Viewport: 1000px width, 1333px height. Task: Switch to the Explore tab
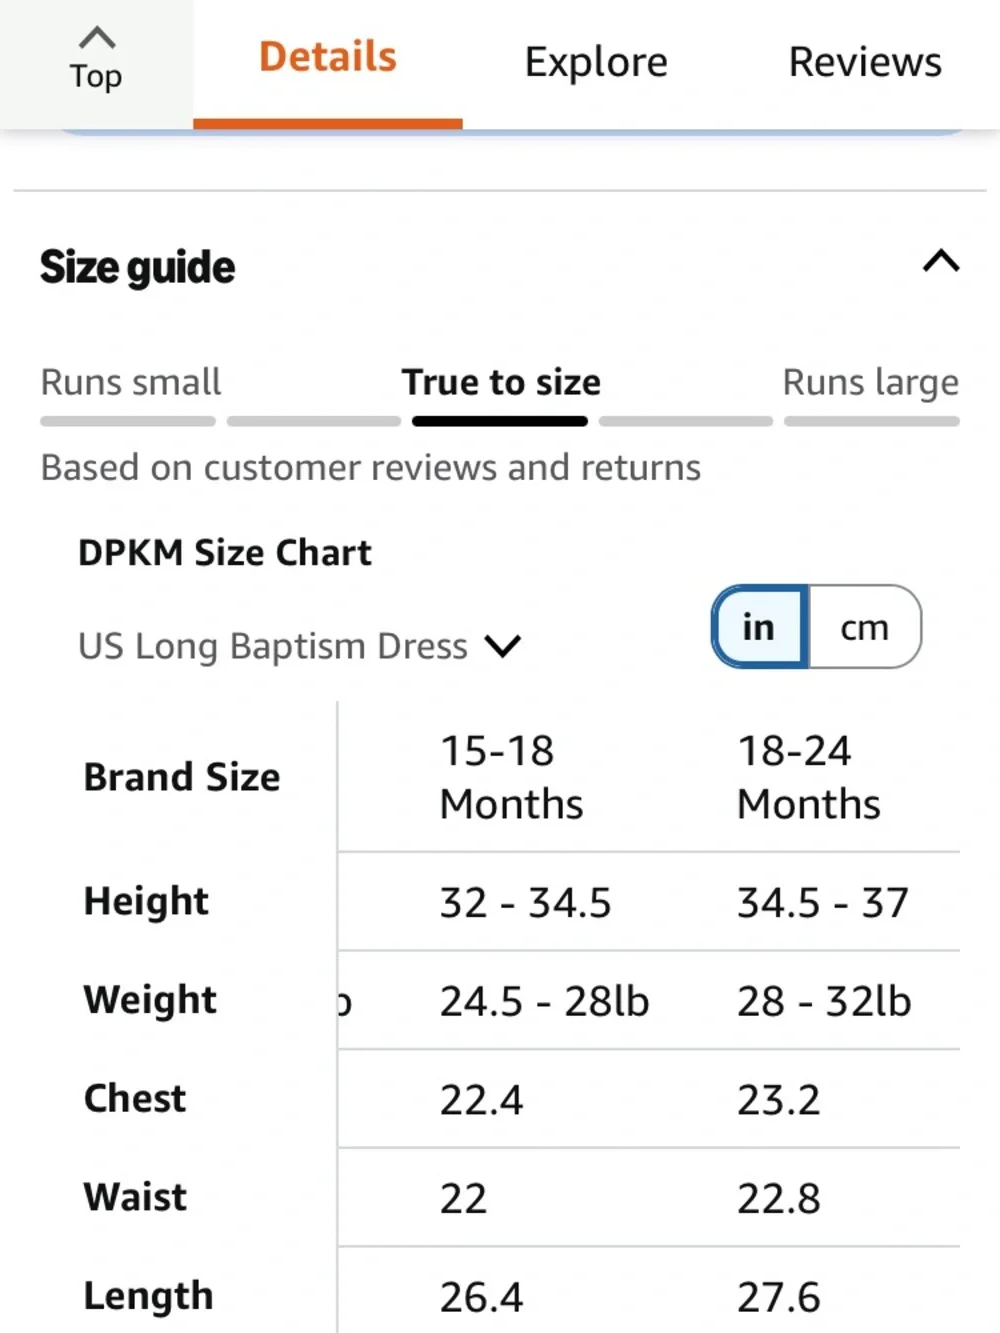[x=596, y=62]
